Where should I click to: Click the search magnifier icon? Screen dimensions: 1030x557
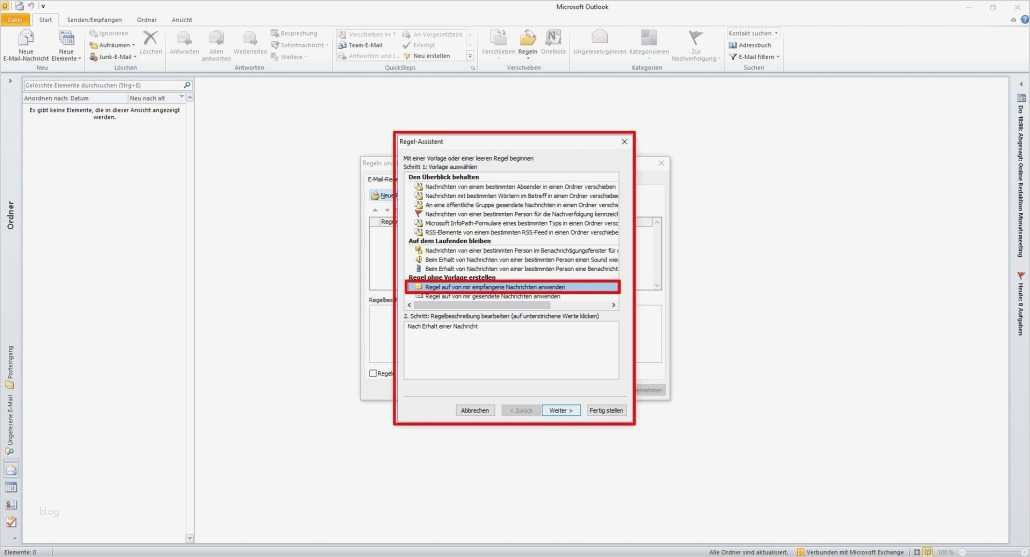click(187, 85)
